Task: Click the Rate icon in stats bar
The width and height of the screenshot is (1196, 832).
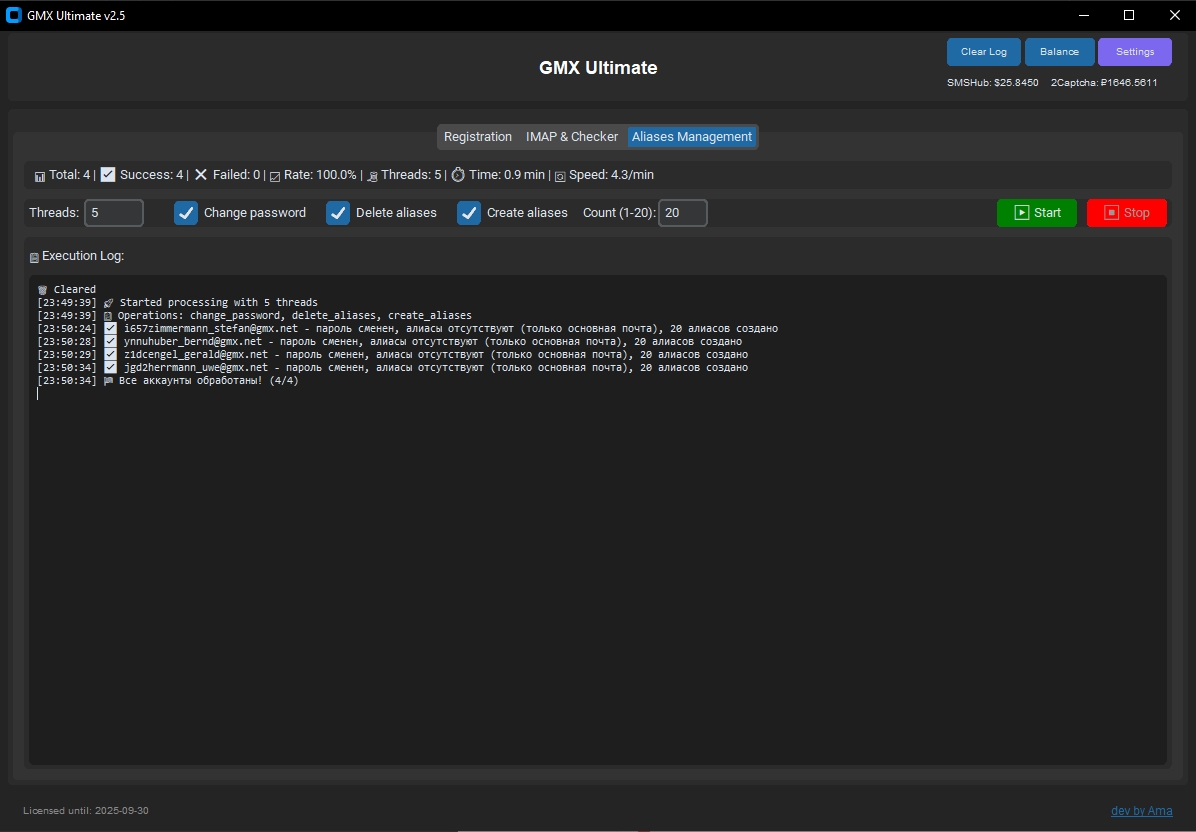Action: click(275, 176)
